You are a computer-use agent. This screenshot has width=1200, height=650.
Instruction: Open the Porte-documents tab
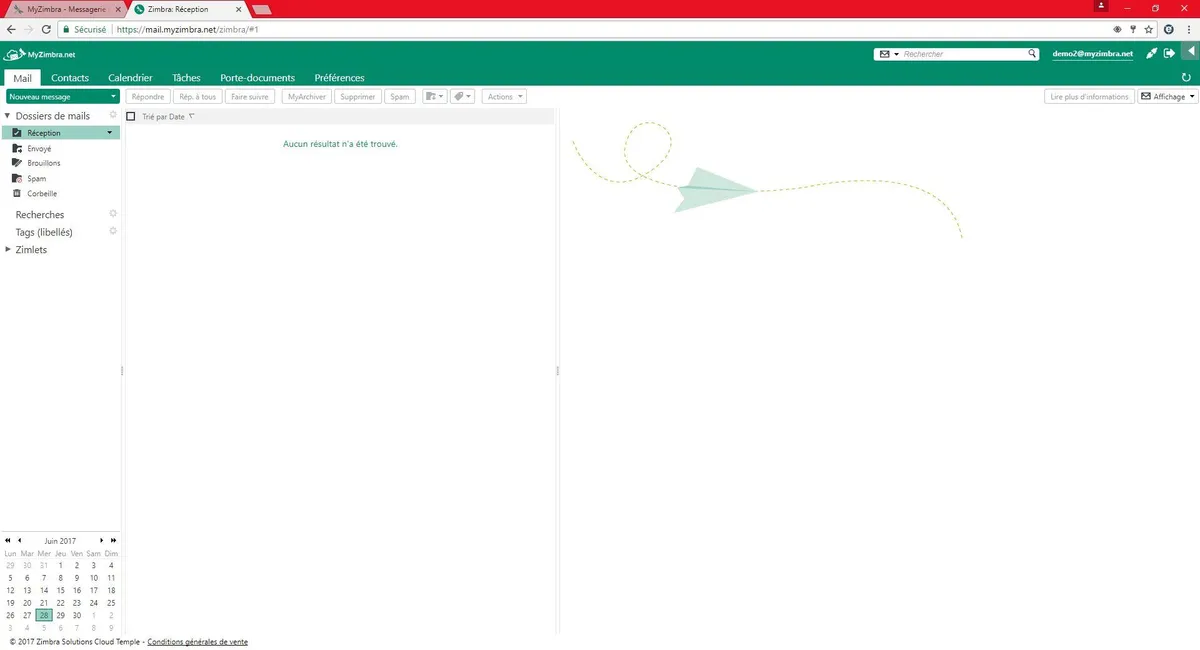point(257,78)
